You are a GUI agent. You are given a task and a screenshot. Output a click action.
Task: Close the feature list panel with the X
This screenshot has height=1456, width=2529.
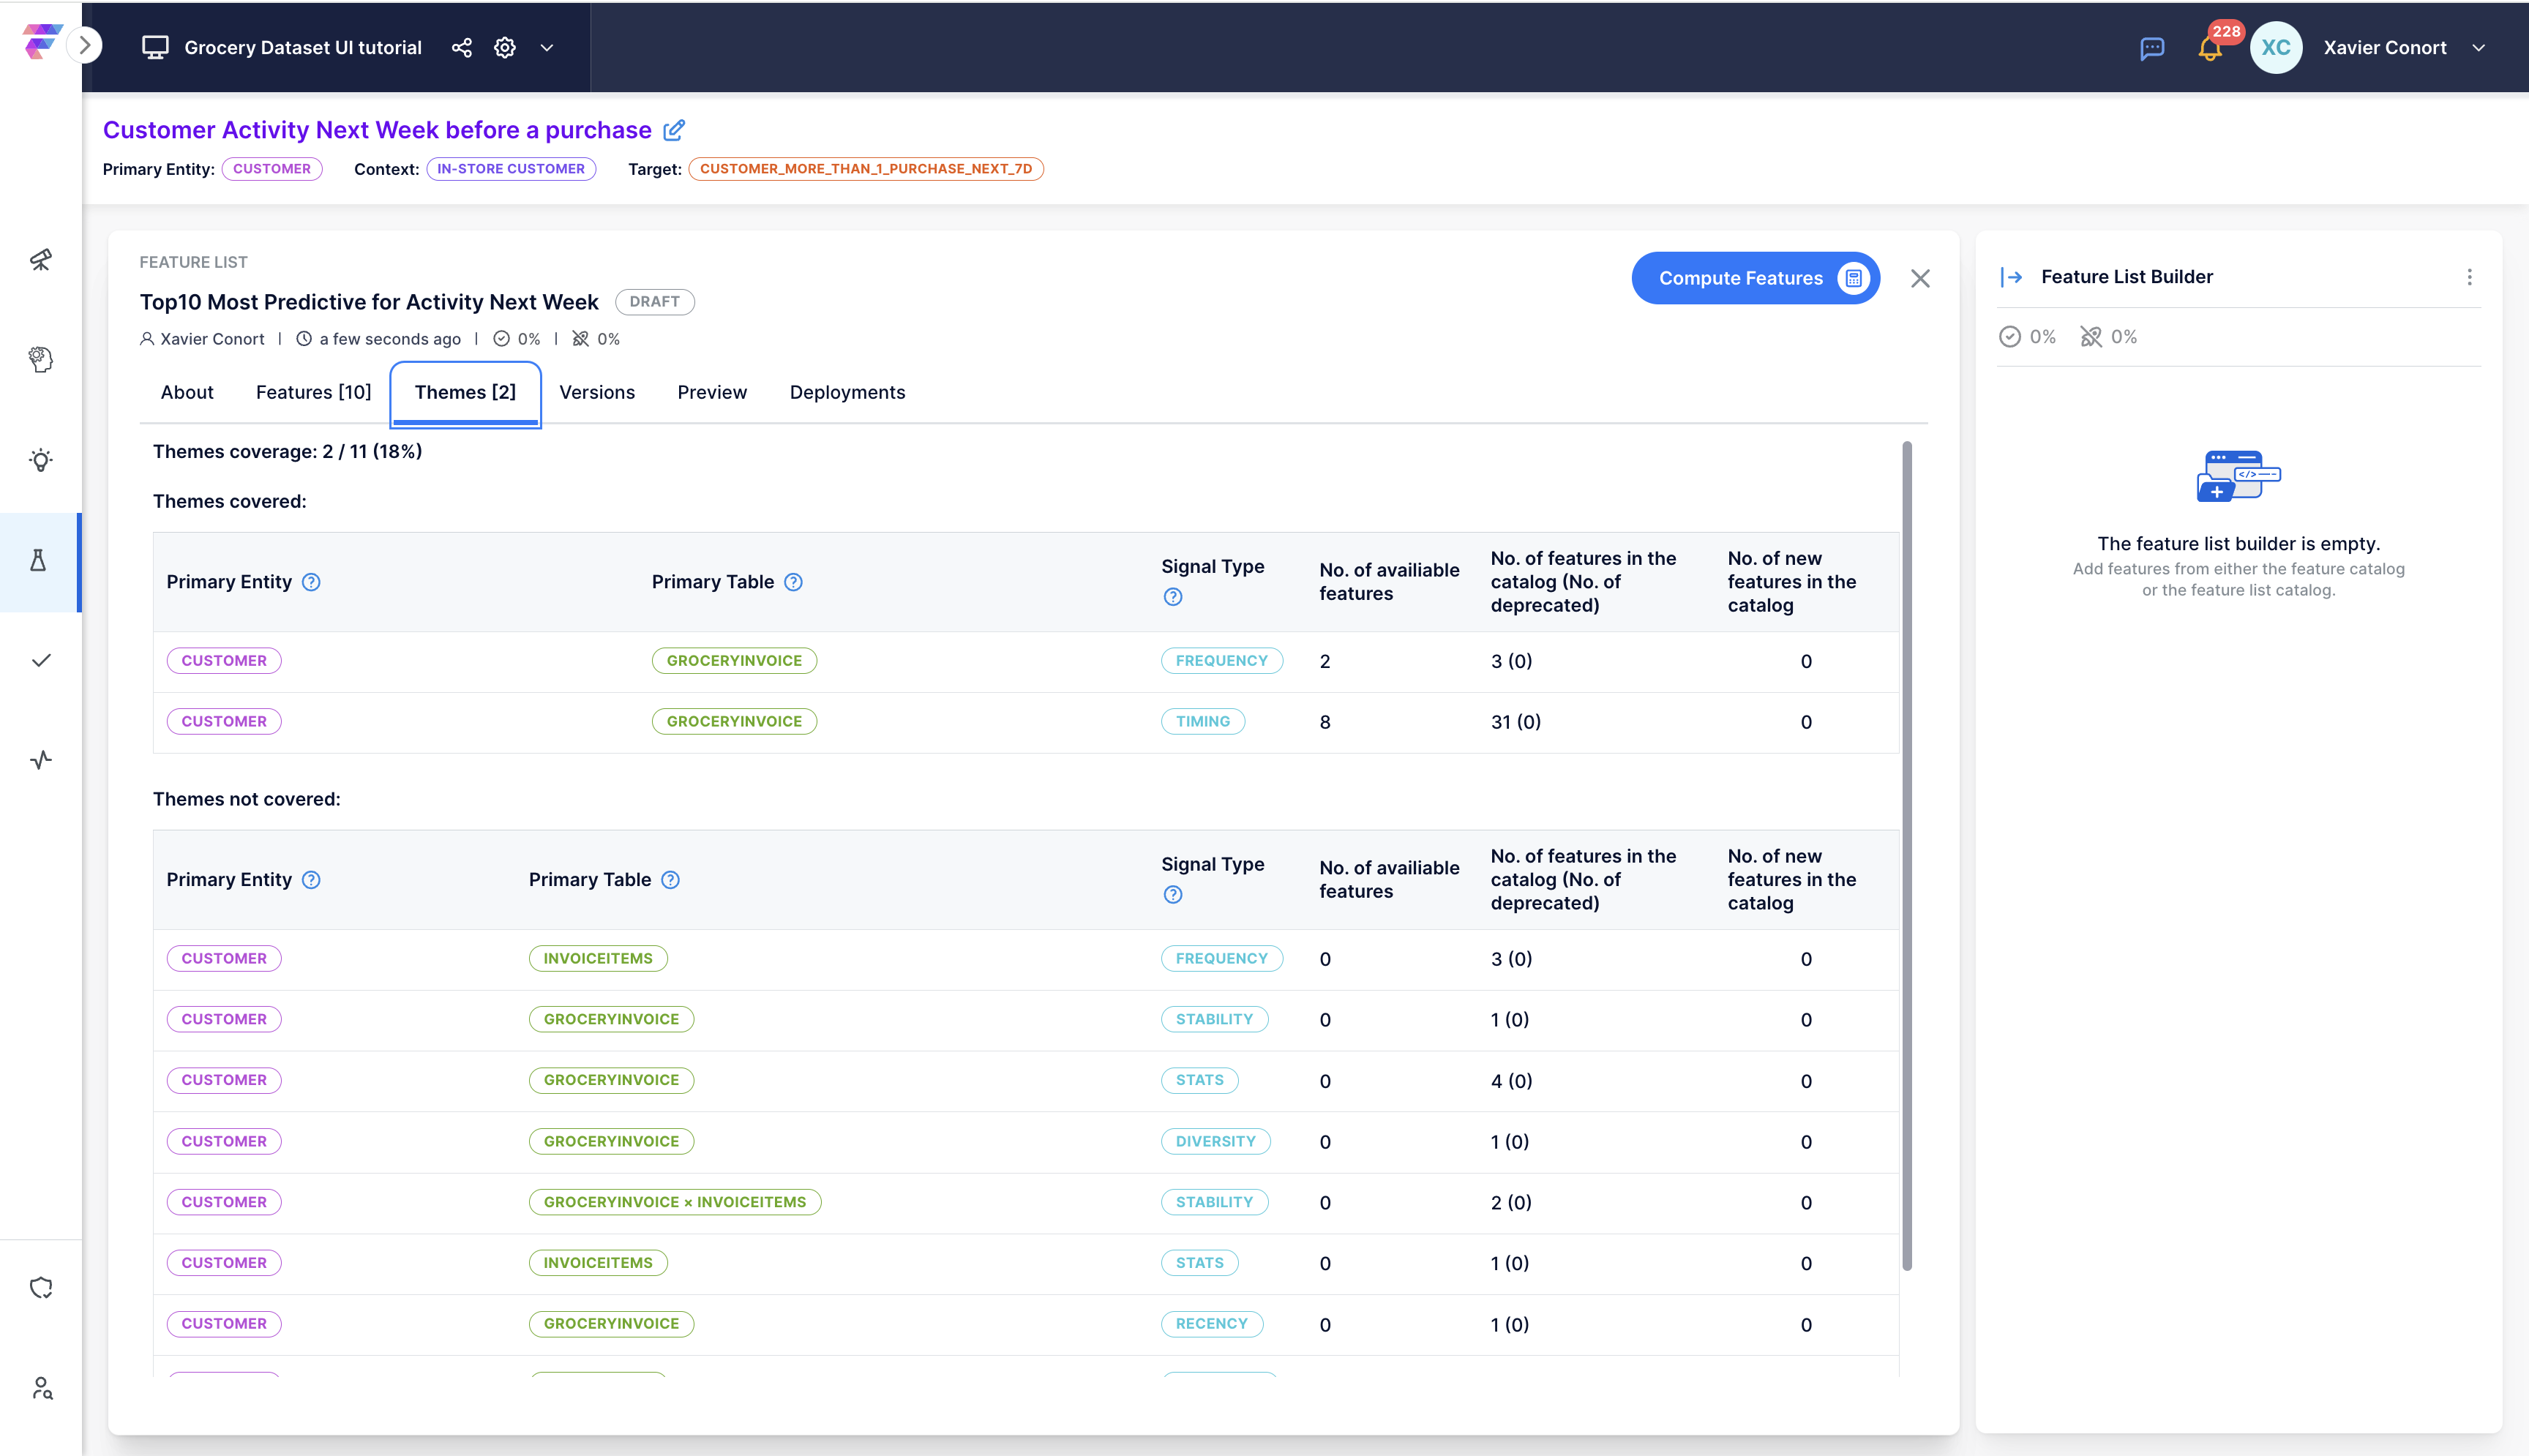pyautogui.click(x=1920, y=278)
